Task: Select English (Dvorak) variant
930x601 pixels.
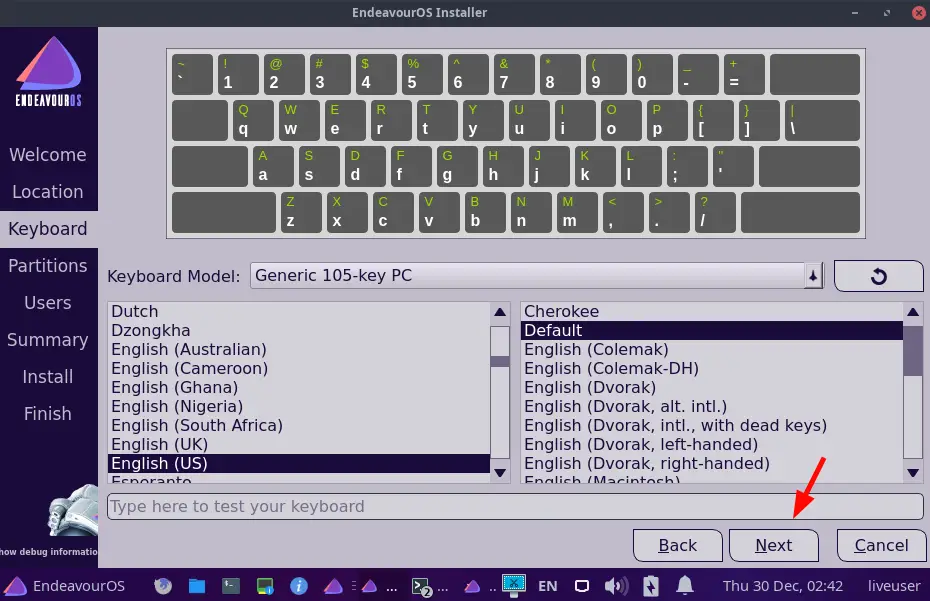Action: click(x=712, y=387)
